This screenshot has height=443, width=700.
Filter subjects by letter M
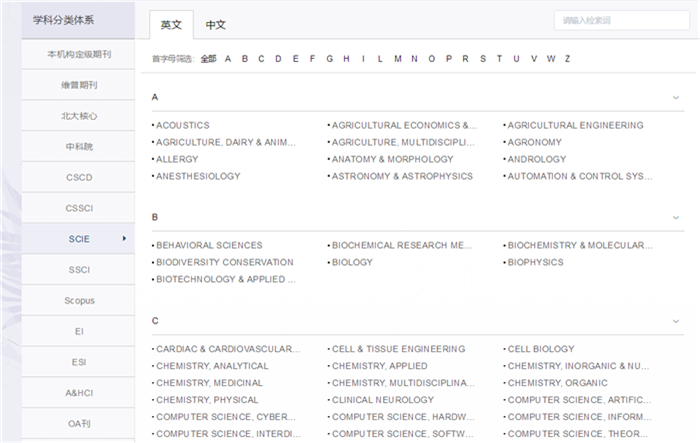click(398, 59)
